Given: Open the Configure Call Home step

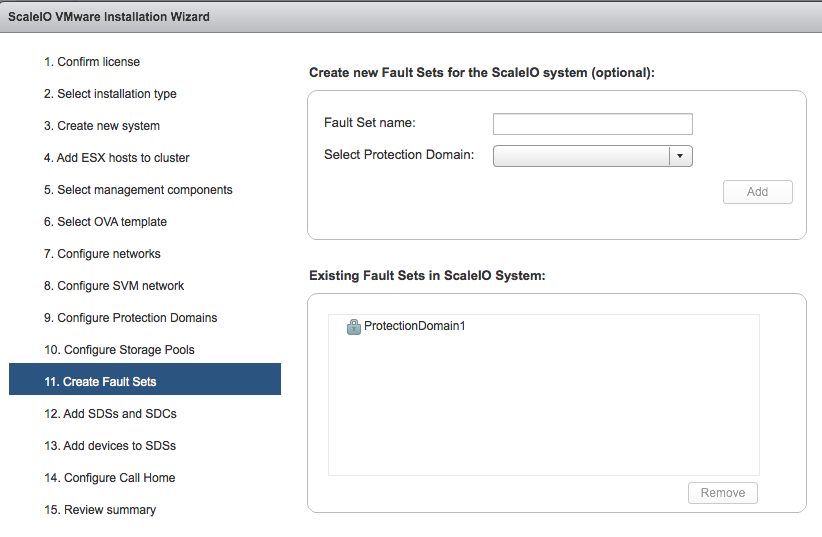Looking at the screenshot, I should pos(110,478).
